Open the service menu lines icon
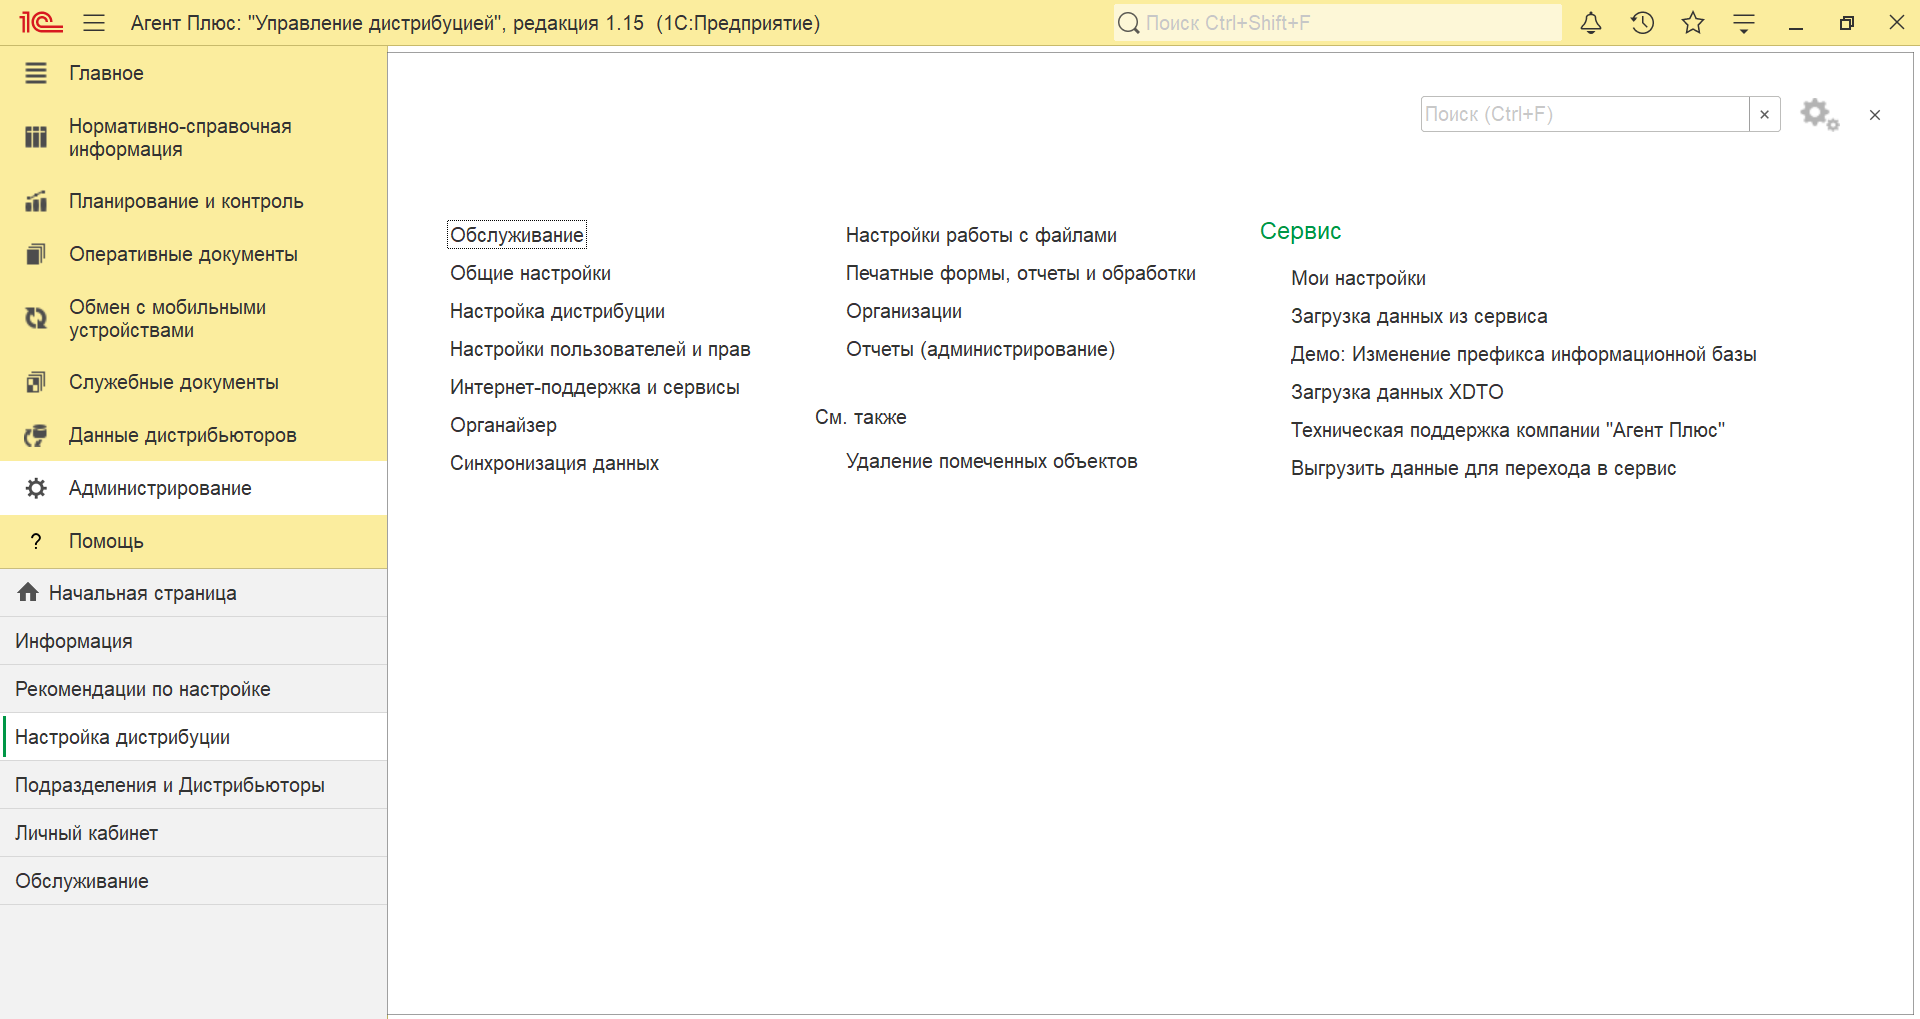Viewport: 1920px width, 1019px height. 1744,23
